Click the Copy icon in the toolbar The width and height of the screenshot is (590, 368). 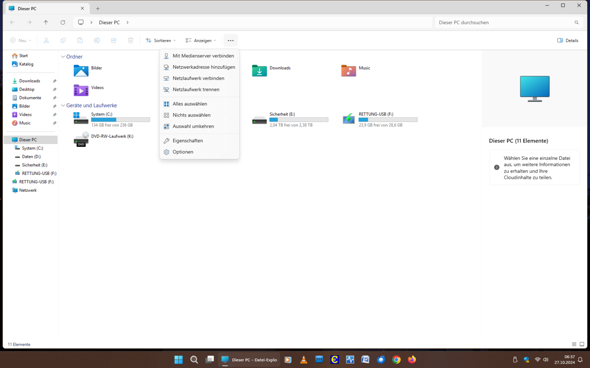63,40
